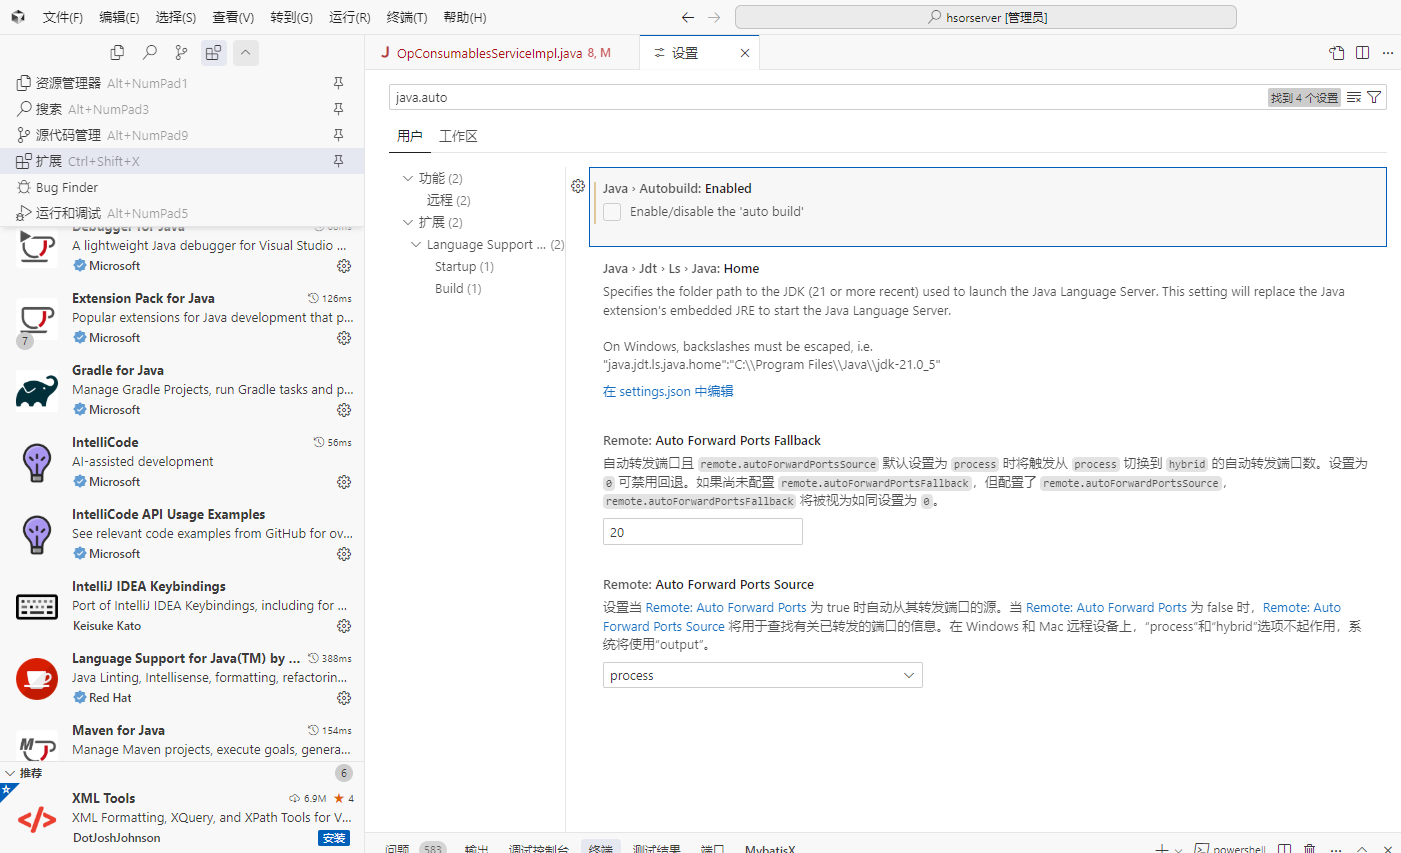Select IntelliJ IDEA Keybindings keyboard icon
Image resolution: width=1401 pixels, height=853 pixels.
(37, 607)
